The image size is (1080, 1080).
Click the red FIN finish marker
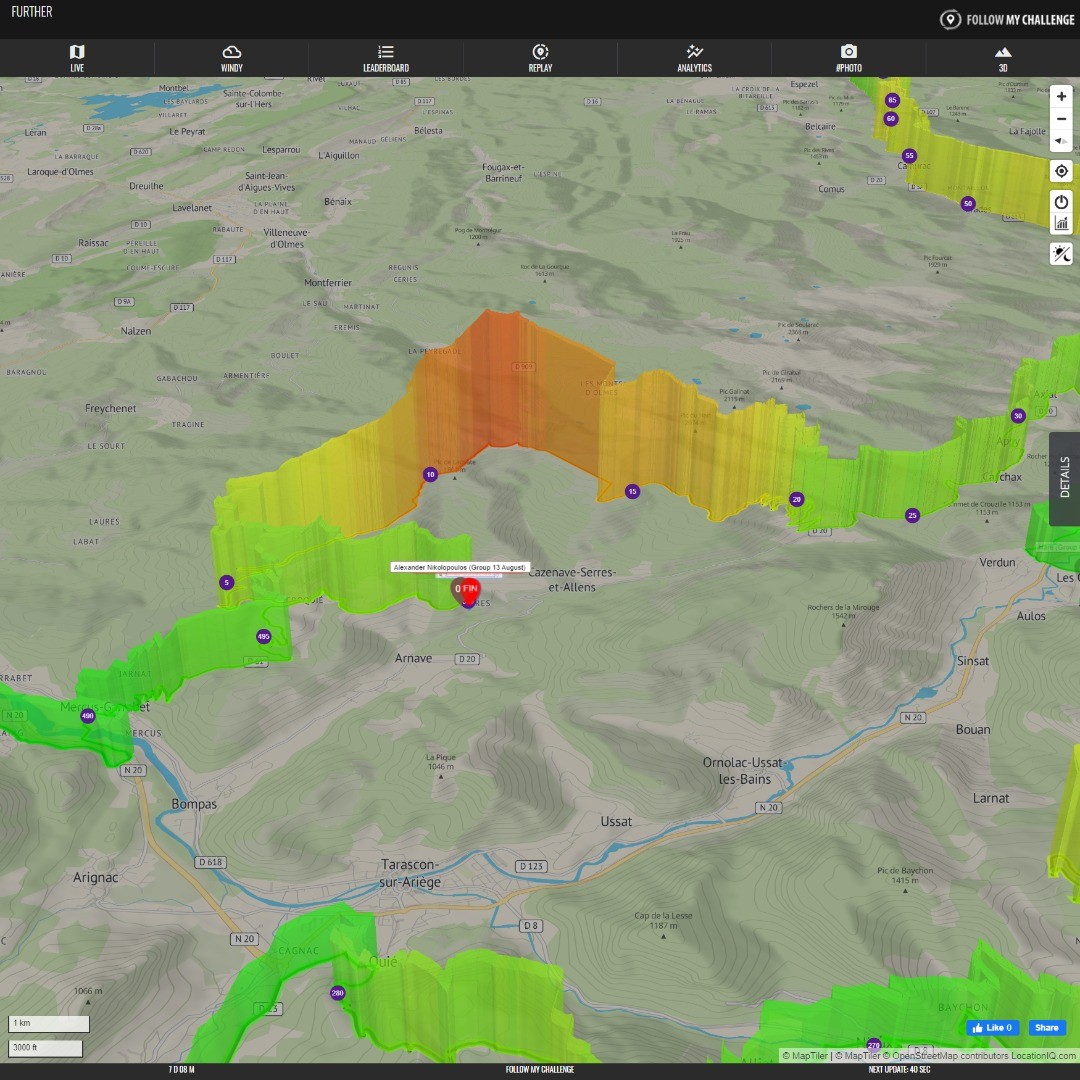469,590
